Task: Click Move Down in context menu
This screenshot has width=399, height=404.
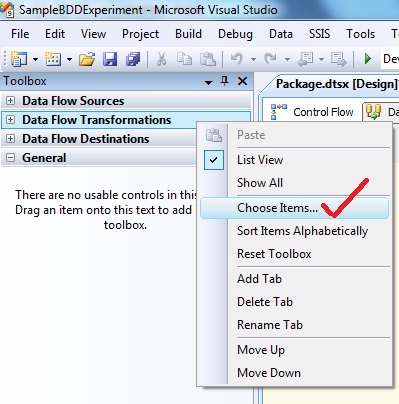Action: pyautogui.click(x=295, y=373)
